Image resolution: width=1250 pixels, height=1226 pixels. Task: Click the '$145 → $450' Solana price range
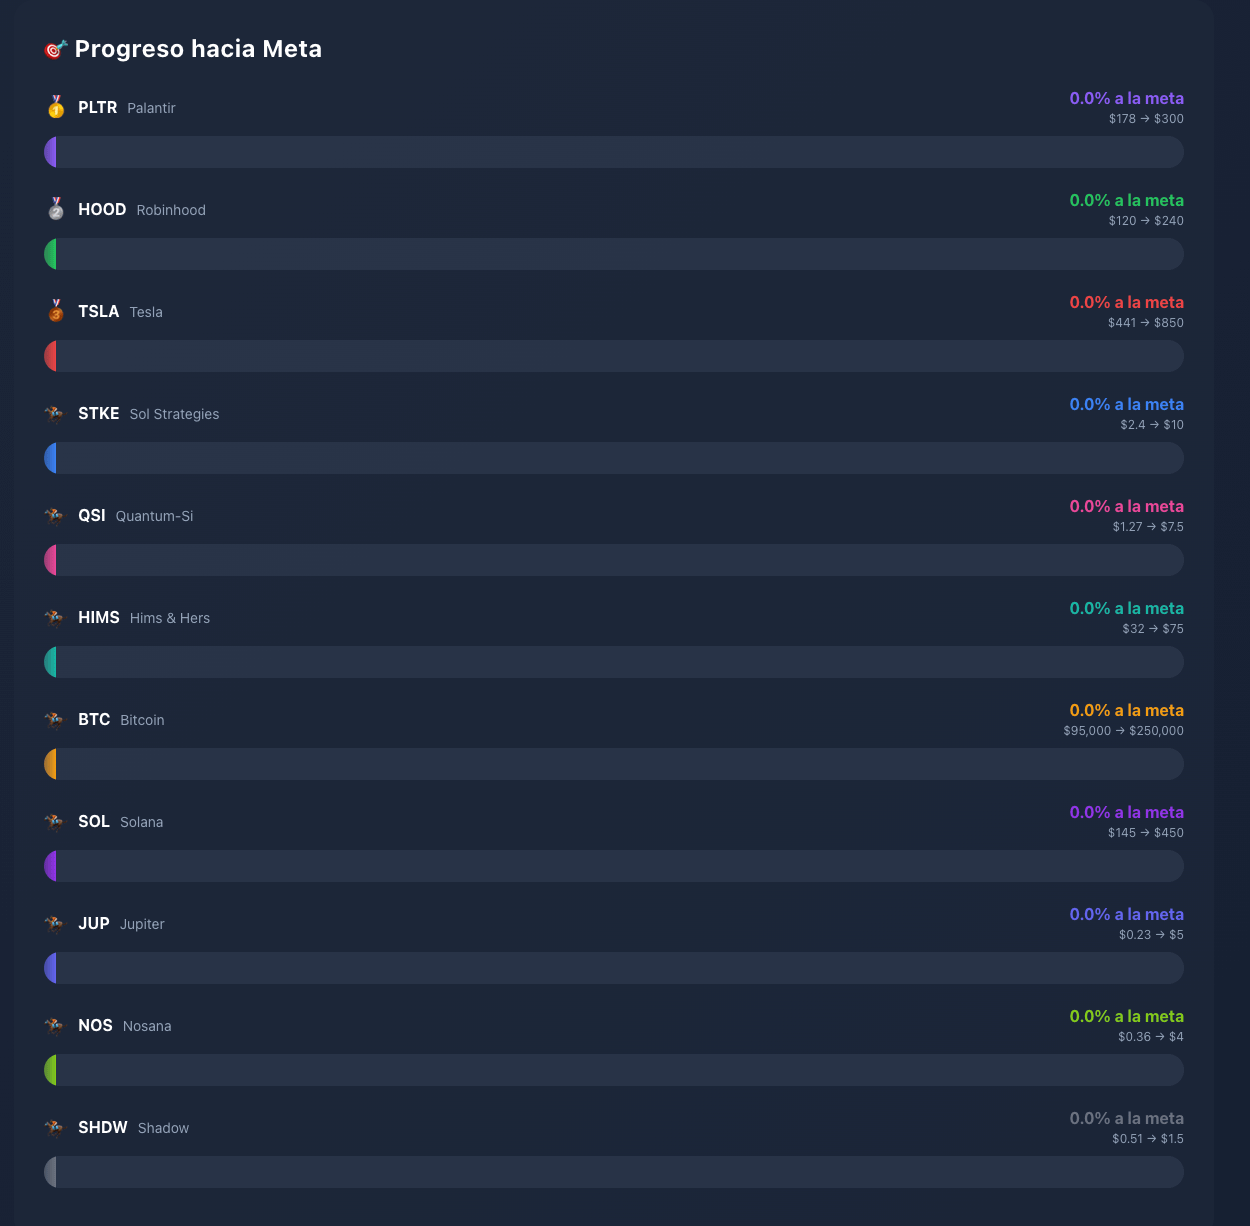coord(1146,833)
